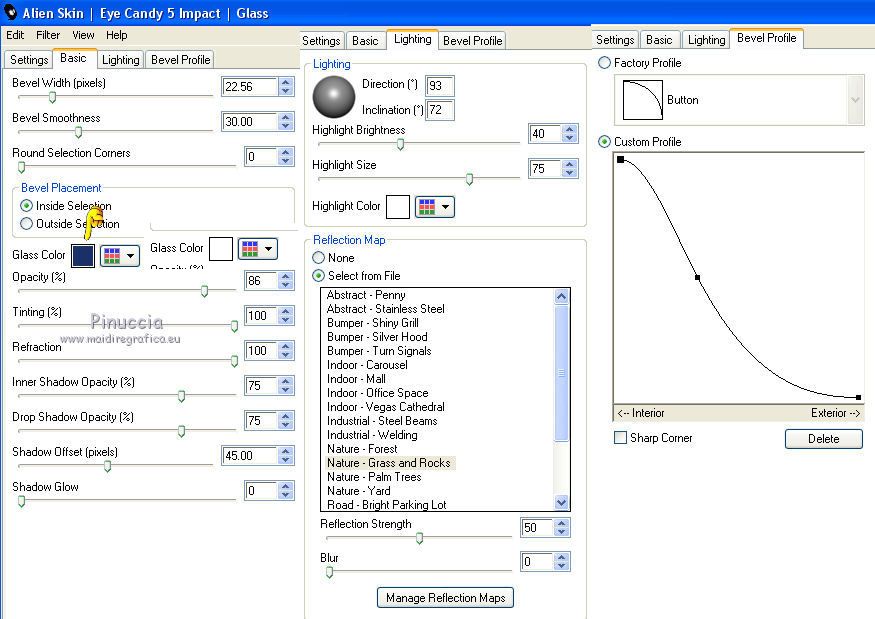The height and width of the screenshot is (619, 875).
Task: Click the white Glass Color swatch
Action: 221,249
